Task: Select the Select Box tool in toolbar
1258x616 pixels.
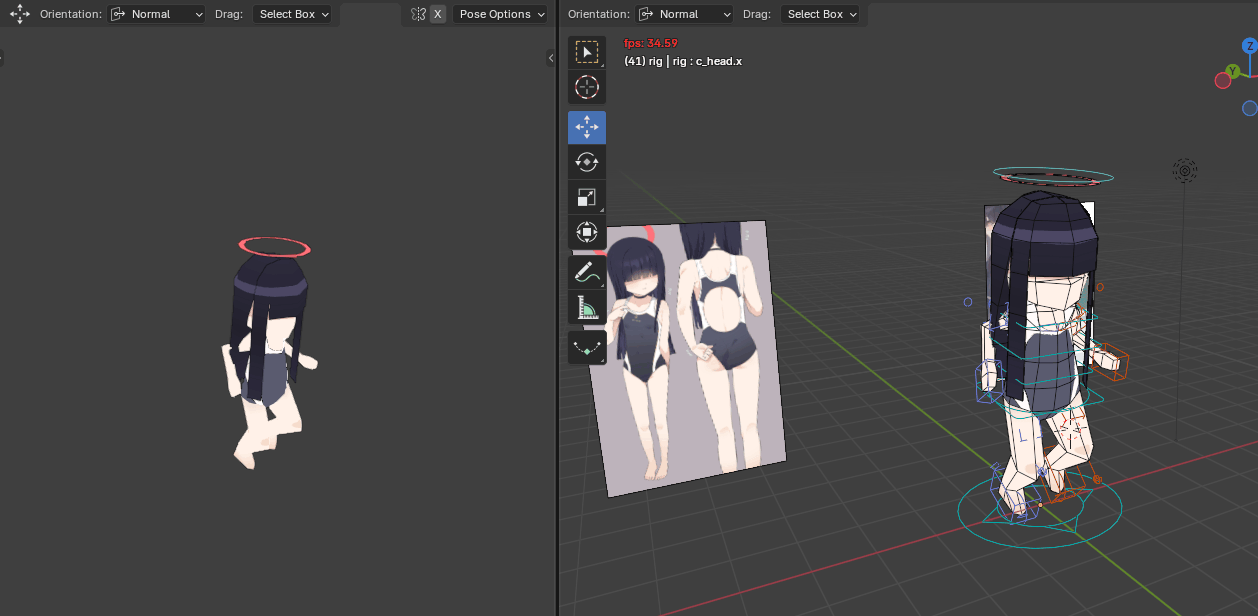Action: tap(587, 53)
